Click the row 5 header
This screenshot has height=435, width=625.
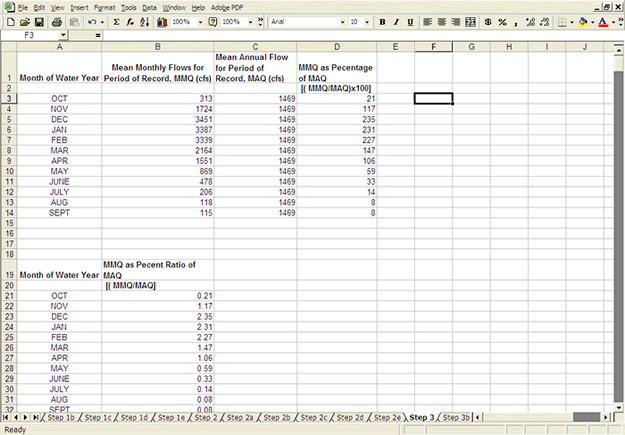[8, 118]
